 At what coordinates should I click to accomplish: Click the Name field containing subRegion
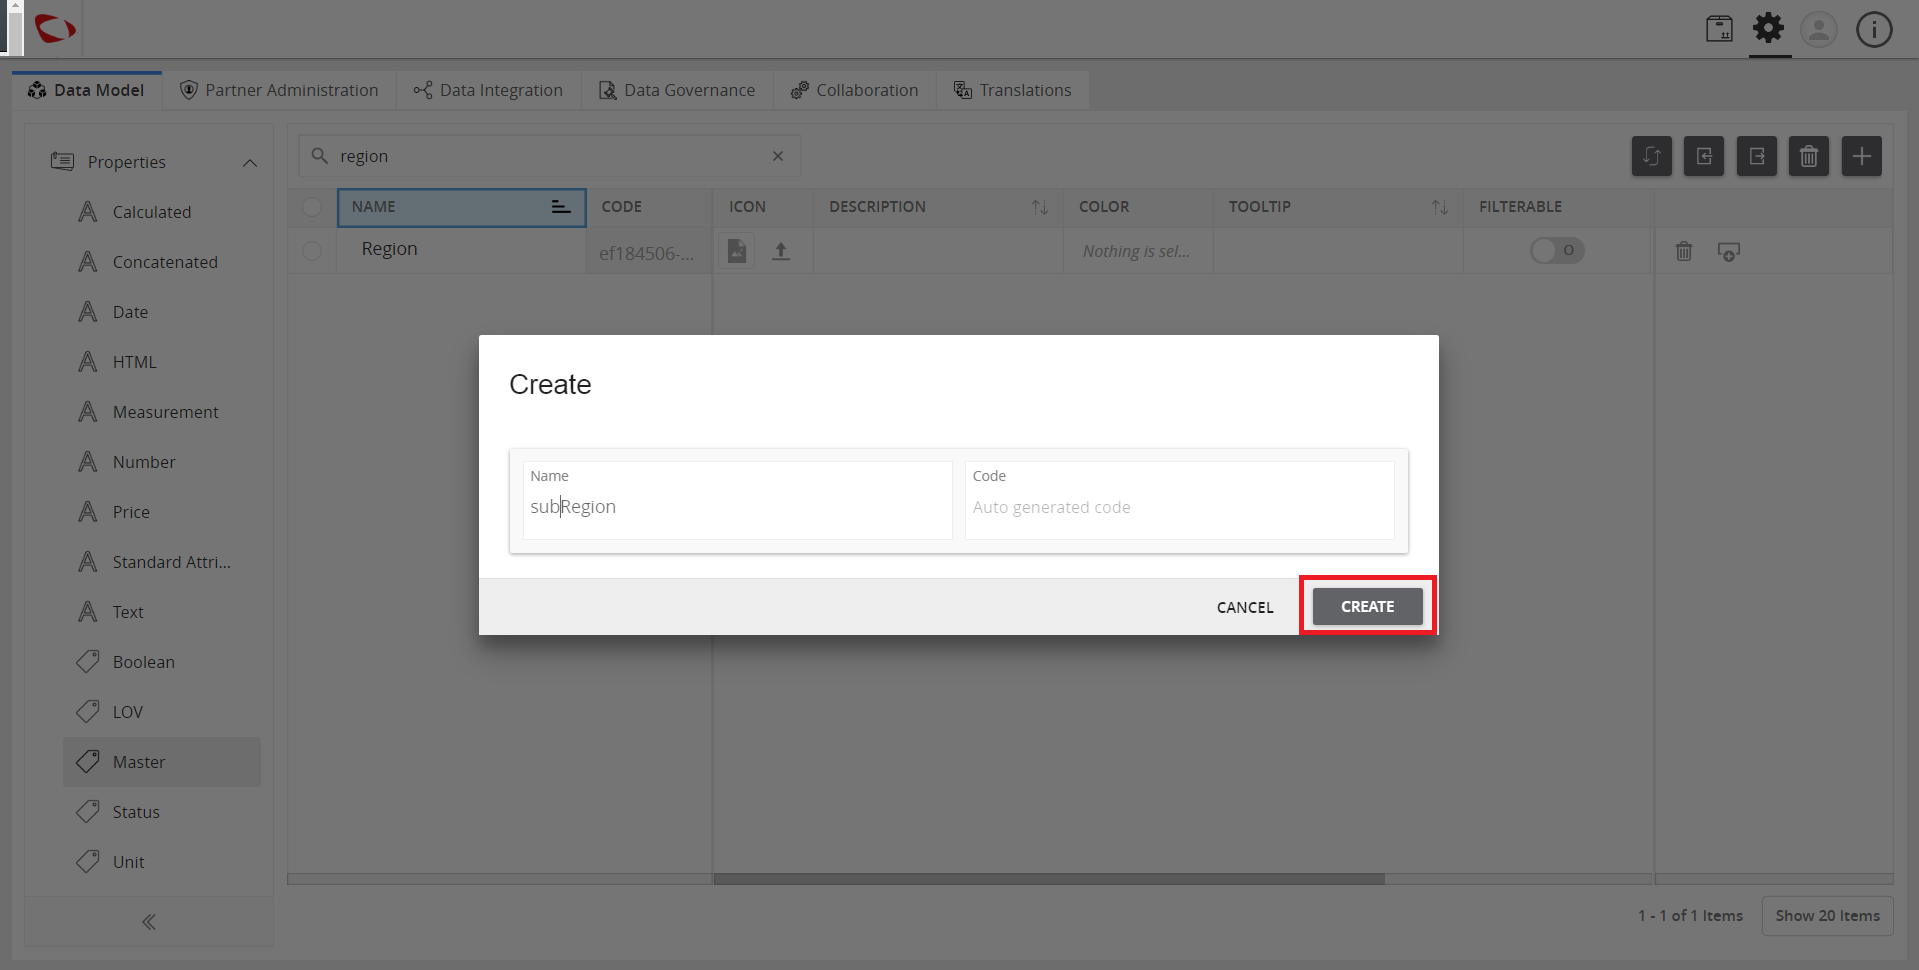click(737, 500)
